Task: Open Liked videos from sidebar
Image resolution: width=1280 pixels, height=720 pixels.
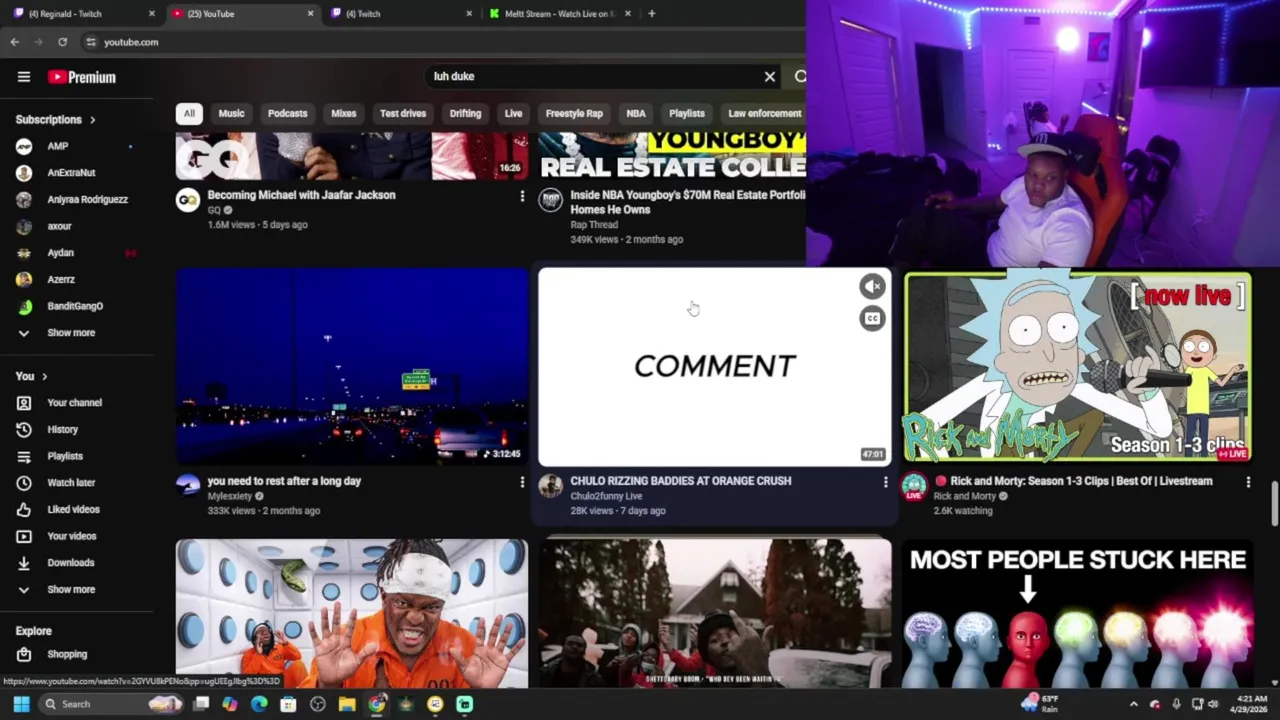Action: pos(75,509)
